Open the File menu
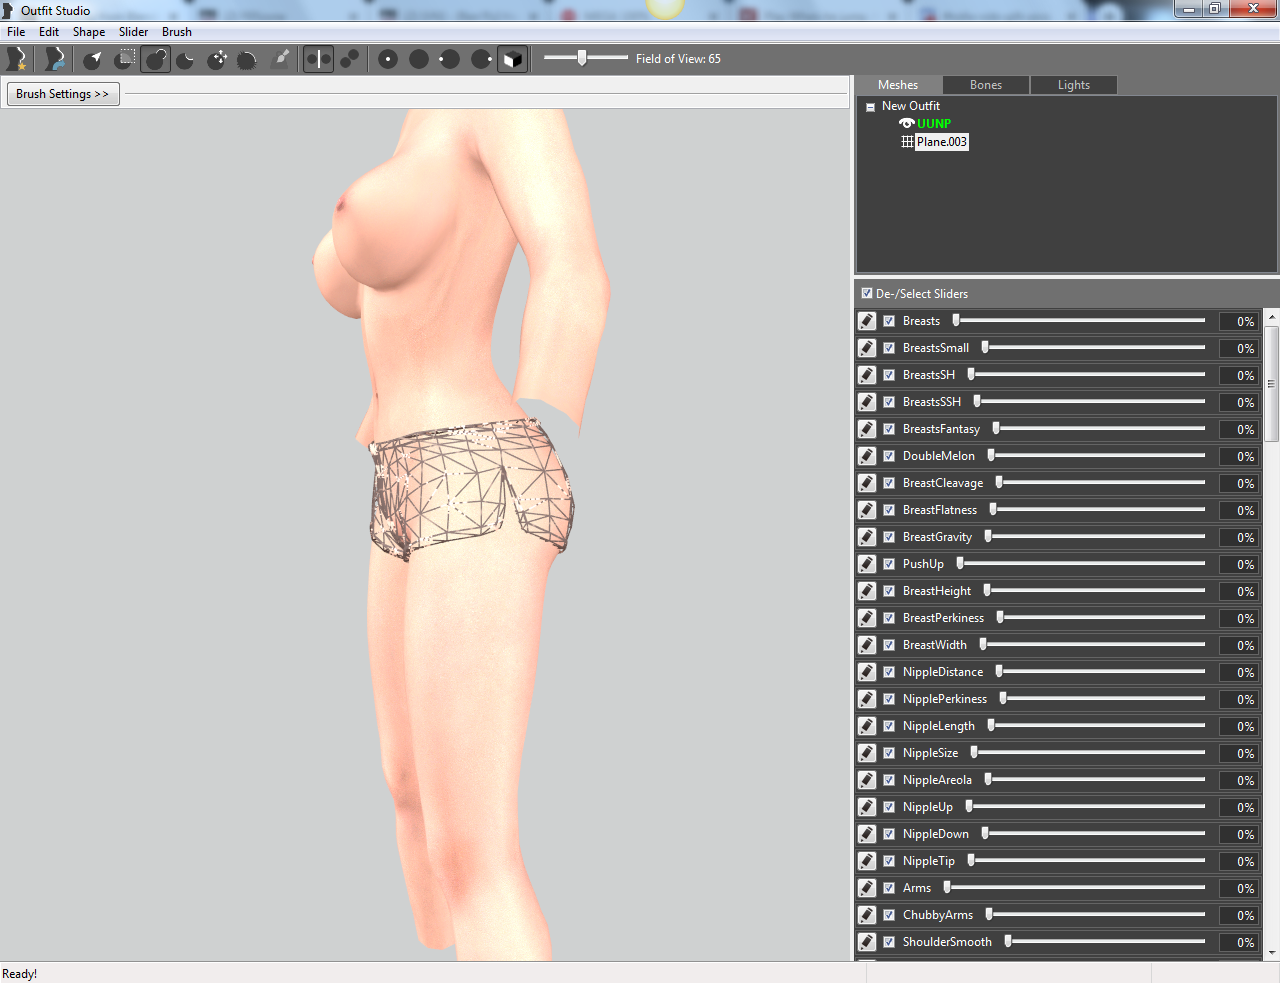 click(16, 32)
